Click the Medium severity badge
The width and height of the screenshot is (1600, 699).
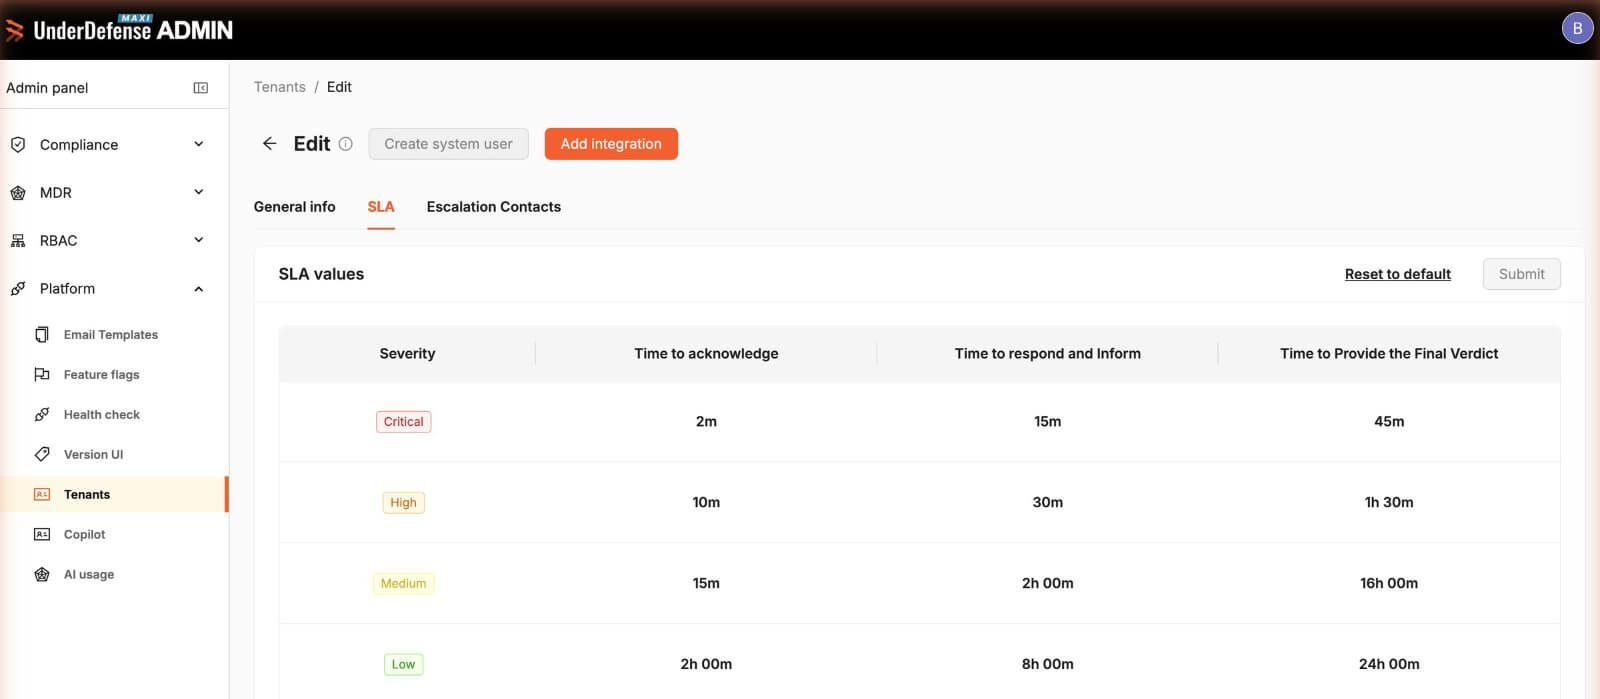(x=404, y=584)
